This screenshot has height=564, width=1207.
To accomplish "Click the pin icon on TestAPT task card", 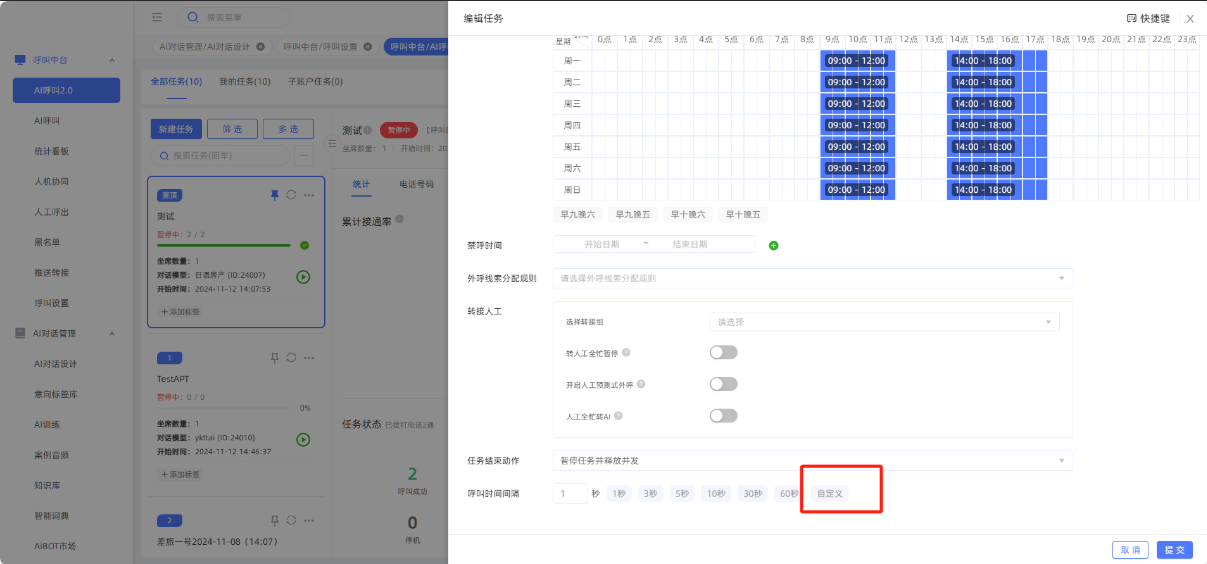I will pos(275,357).
